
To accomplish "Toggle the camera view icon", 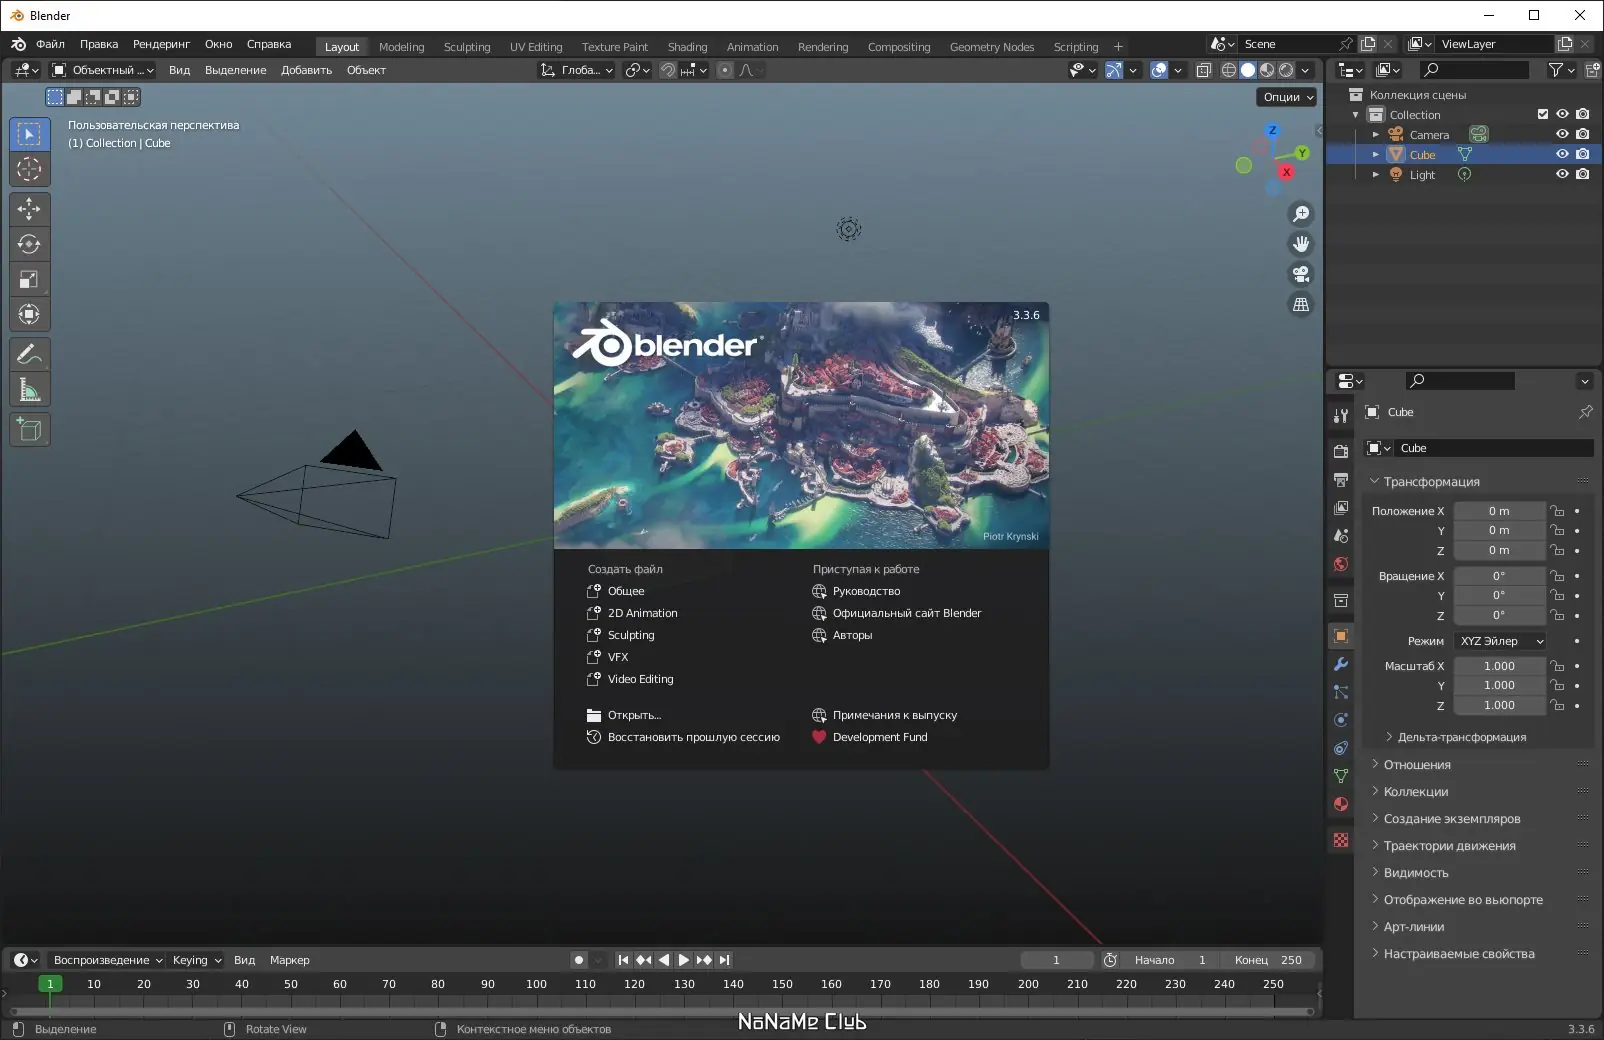I will coord(1301,274).
